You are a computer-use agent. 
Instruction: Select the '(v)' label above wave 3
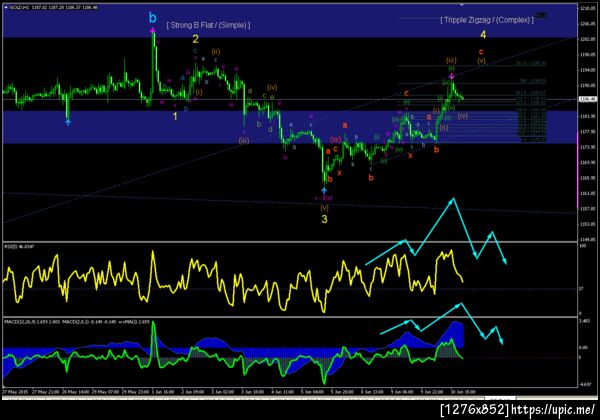click(x=324, y=208)
